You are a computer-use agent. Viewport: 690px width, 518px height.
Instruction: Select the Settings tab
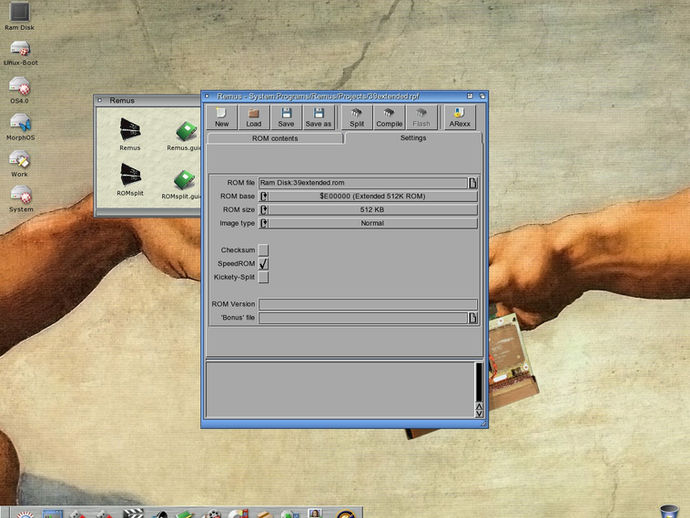pyautogui.click(x=413, y=138)
